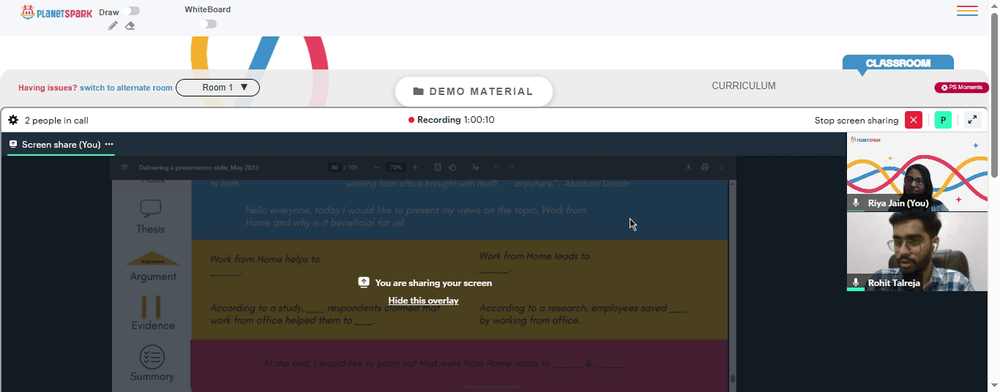
Task: Click switch to alternate room link
Action: pos(126,88)
